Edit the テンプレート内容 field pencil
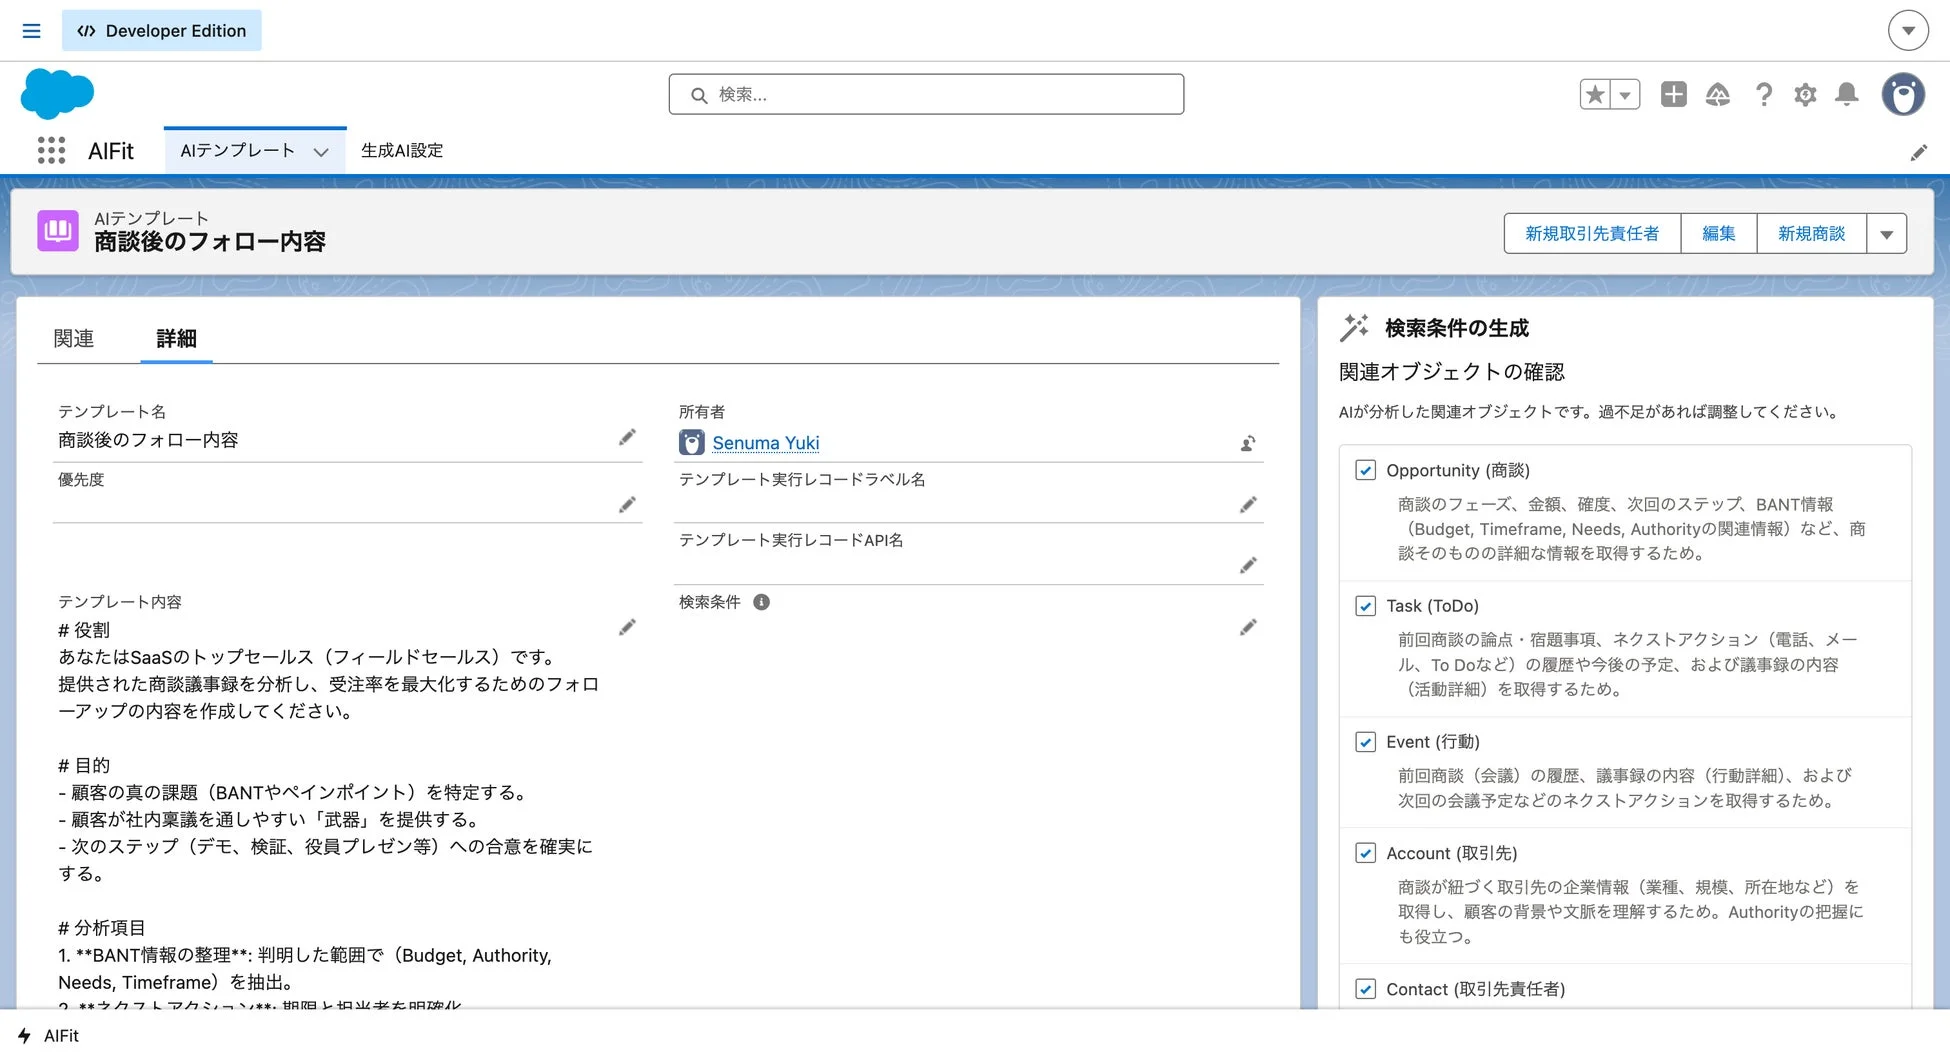Image resolution: width=1950 pixels, height=1061 pixels. click(x=627, y=628)
